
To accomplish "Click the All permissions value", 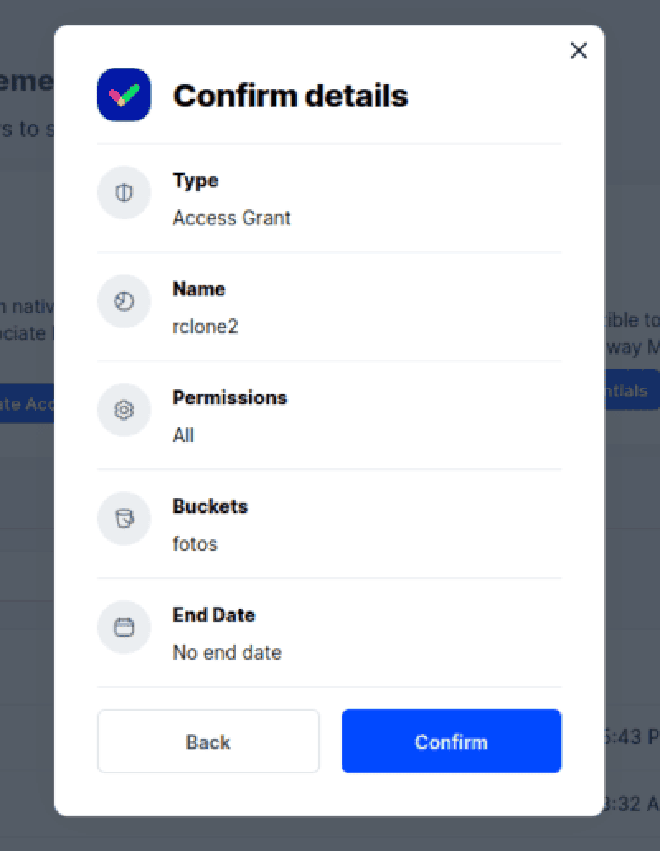I will pyautogui.click(x=183, y=435).
